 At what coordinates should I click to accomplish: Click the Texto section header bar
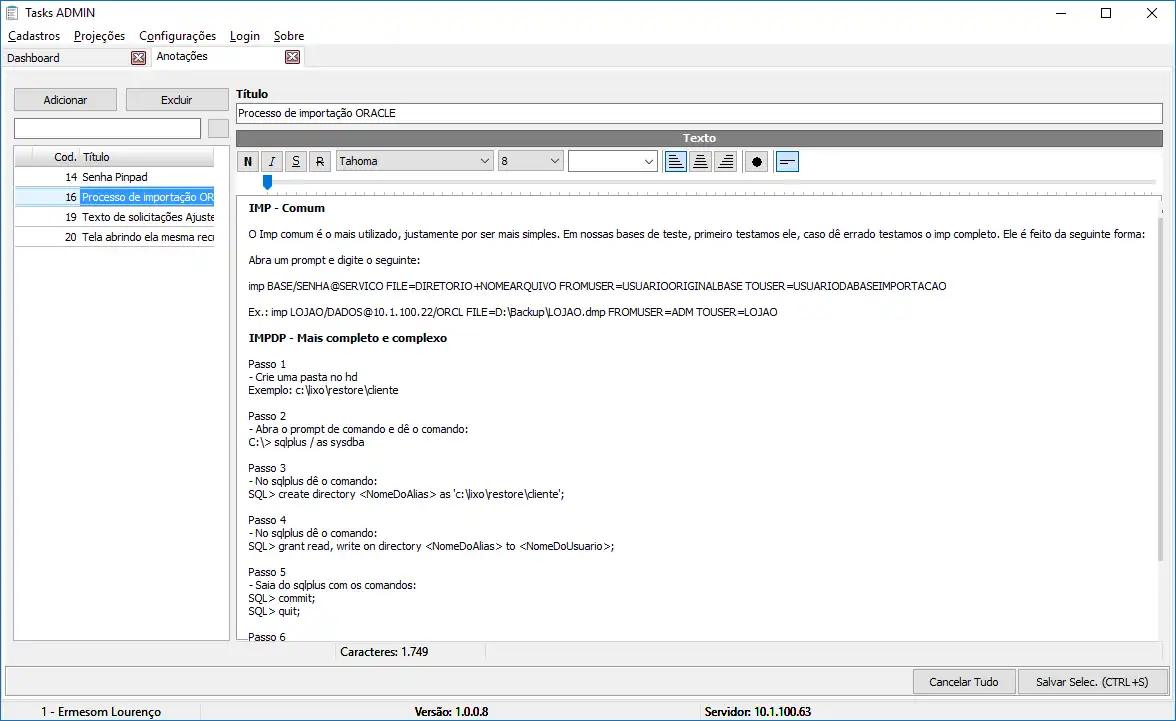(699, 138)
